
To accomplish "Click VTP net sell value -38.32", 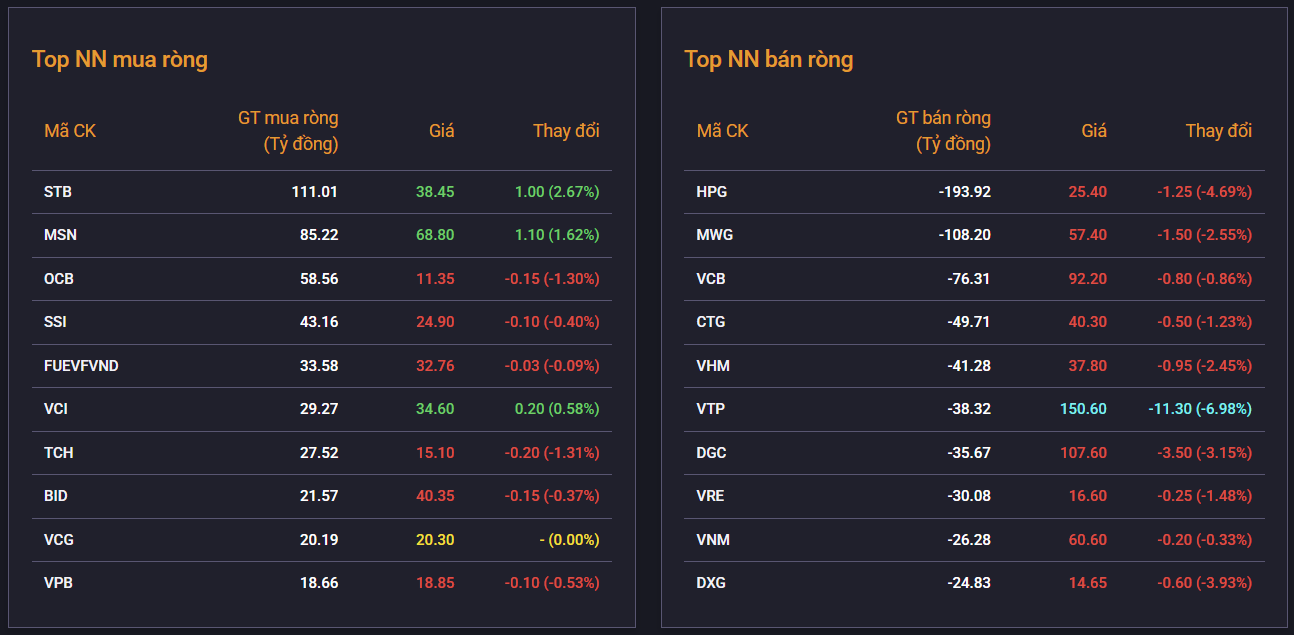I will click(x=969, y=409).
